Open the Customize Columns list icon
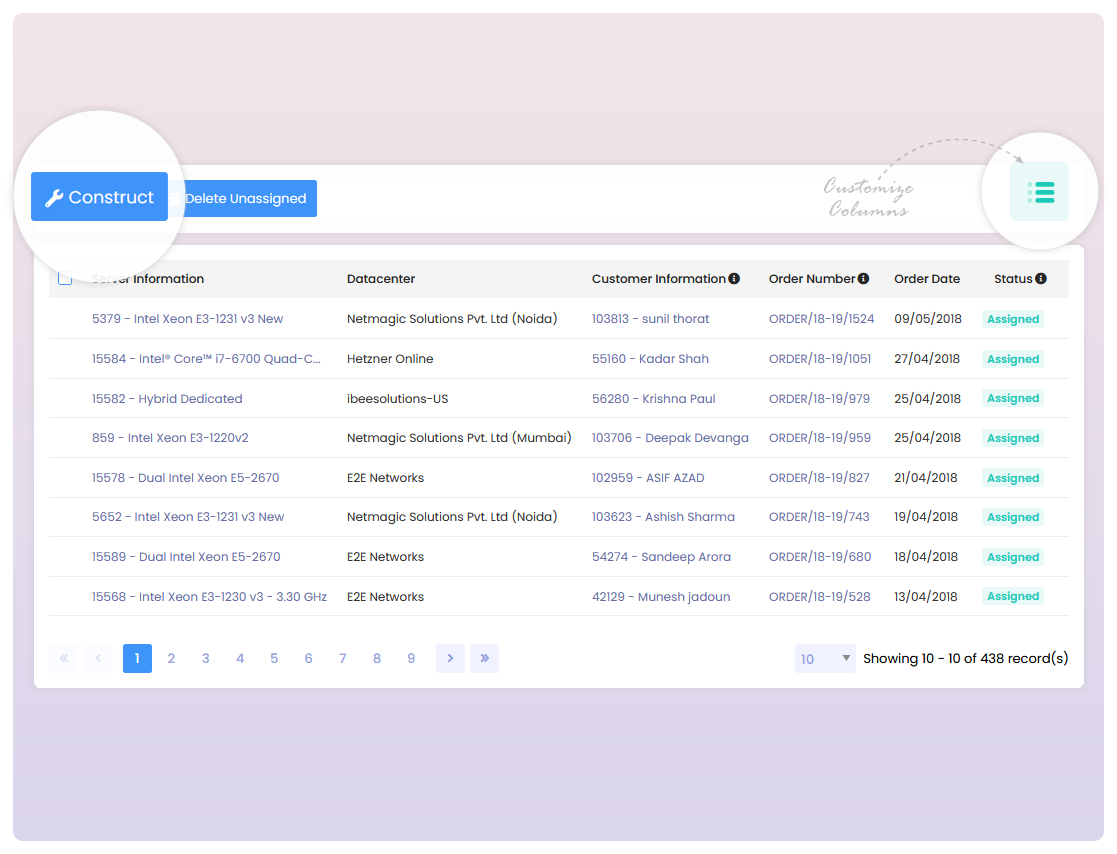Viewport: 1117px width, 854px height. point(1040,191)
